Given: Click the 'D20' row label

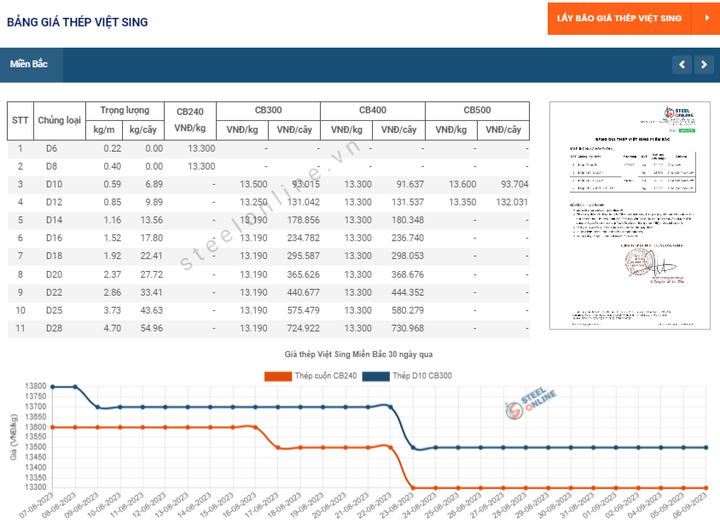Looking at the screenshot, I should (x=54, y=275).
